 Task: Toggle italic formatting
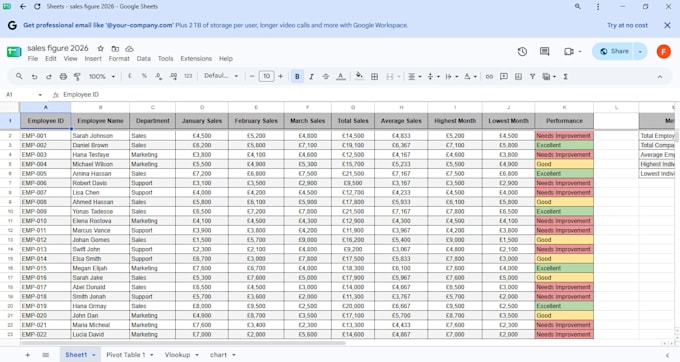pyautogui.click(x=311, y=76)
